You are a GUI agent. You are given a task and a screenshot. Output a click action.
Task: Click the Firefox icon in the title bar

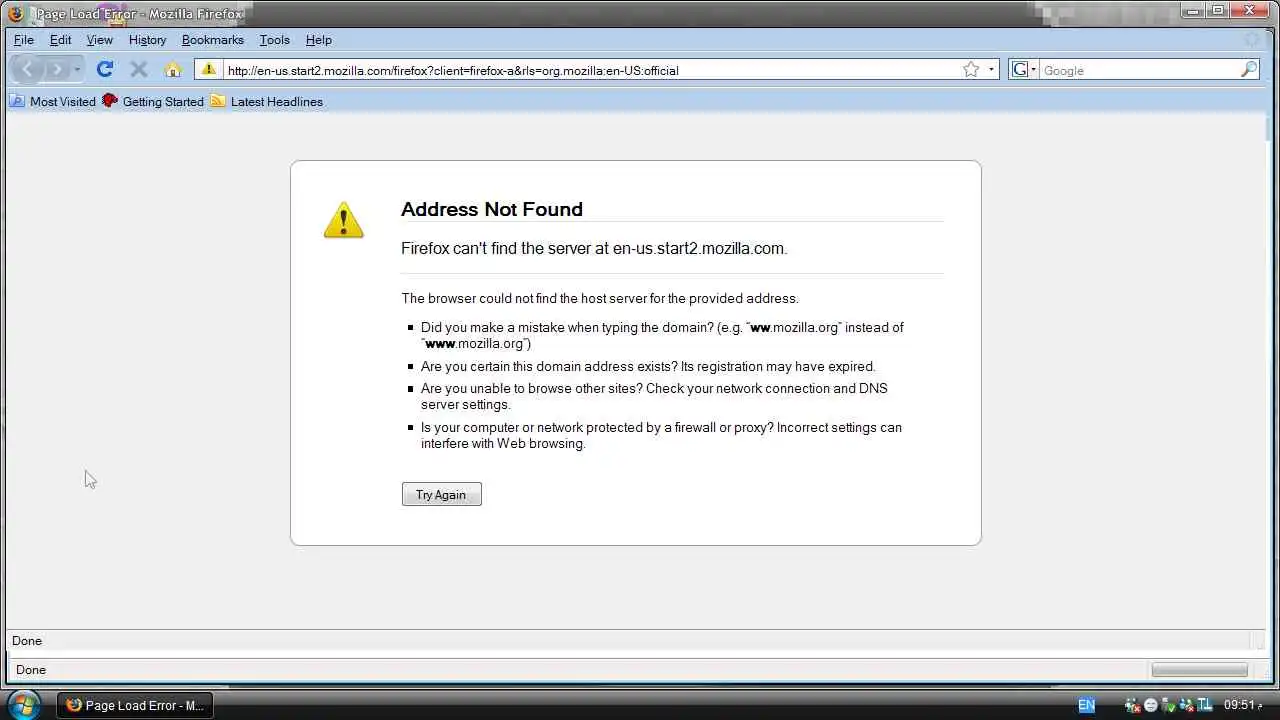[15, 13]
